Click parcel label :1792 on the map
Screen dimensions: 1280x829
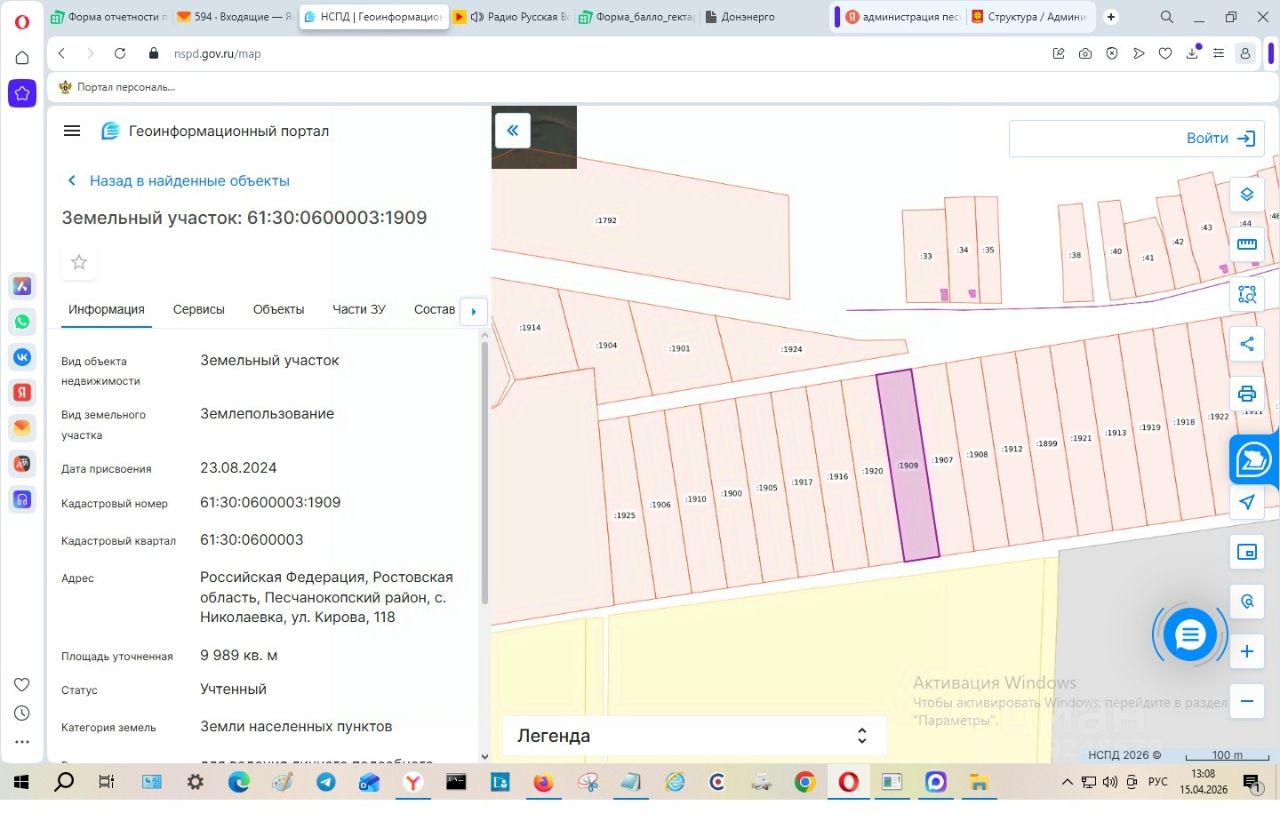[x=606, y=220]
